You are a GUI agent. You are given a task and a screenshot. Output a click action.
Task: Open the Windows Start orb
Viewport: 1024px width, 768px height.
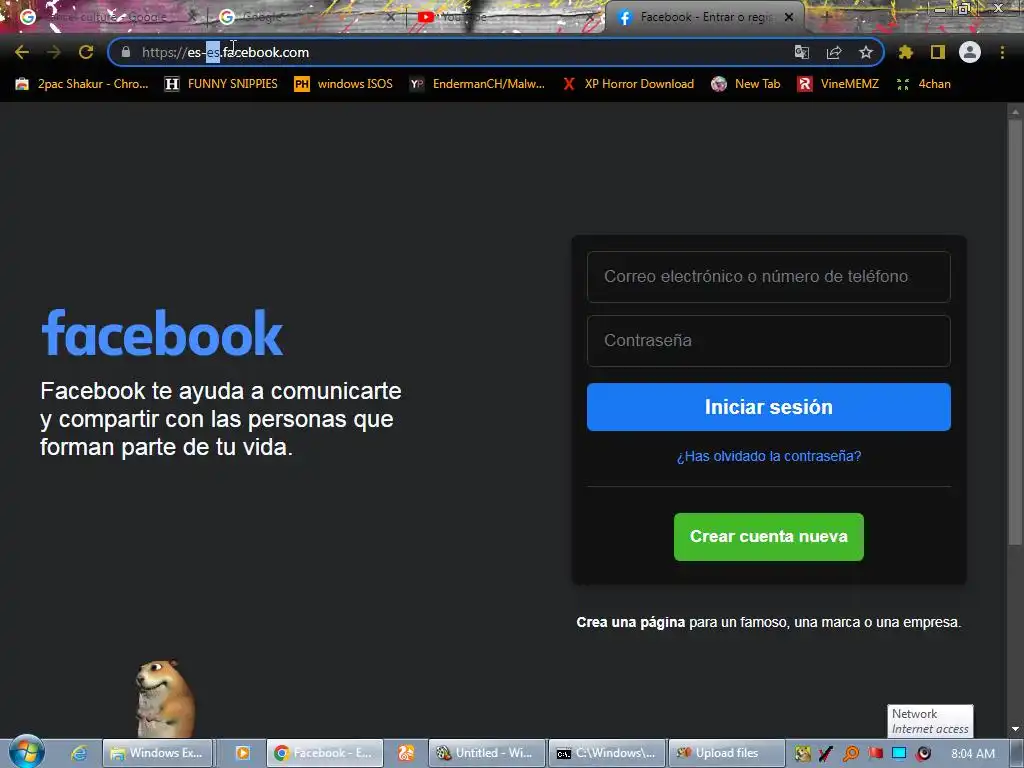(26, 752)
